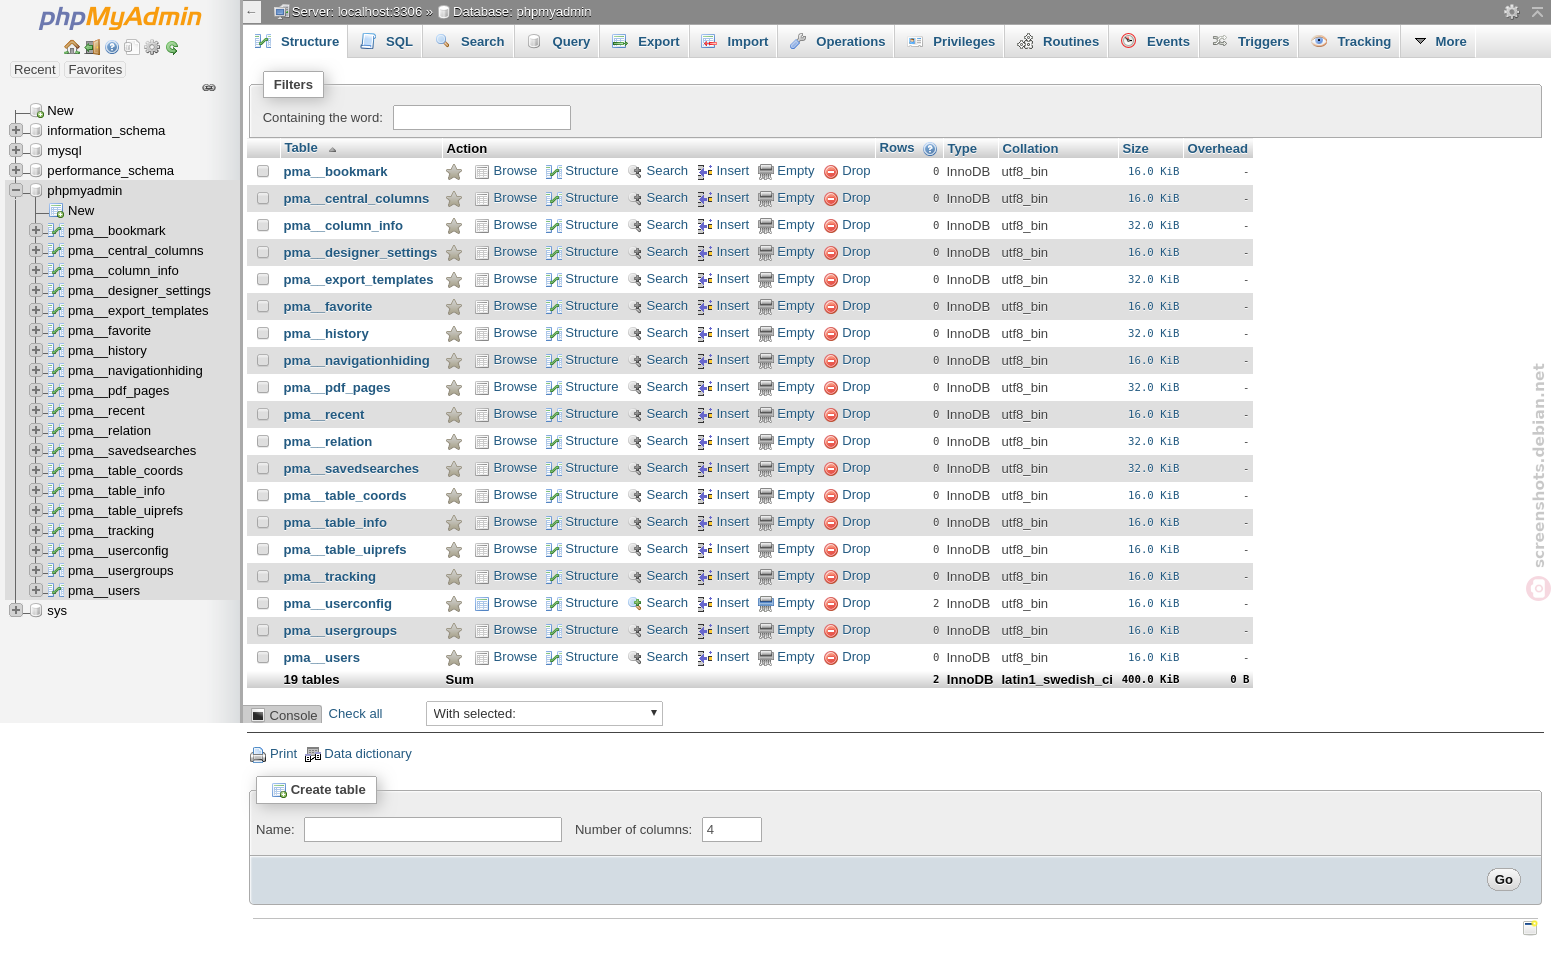Screen dimensions: 1551x953
Task: Click the Number of columns field
Action: pos(732,830)
